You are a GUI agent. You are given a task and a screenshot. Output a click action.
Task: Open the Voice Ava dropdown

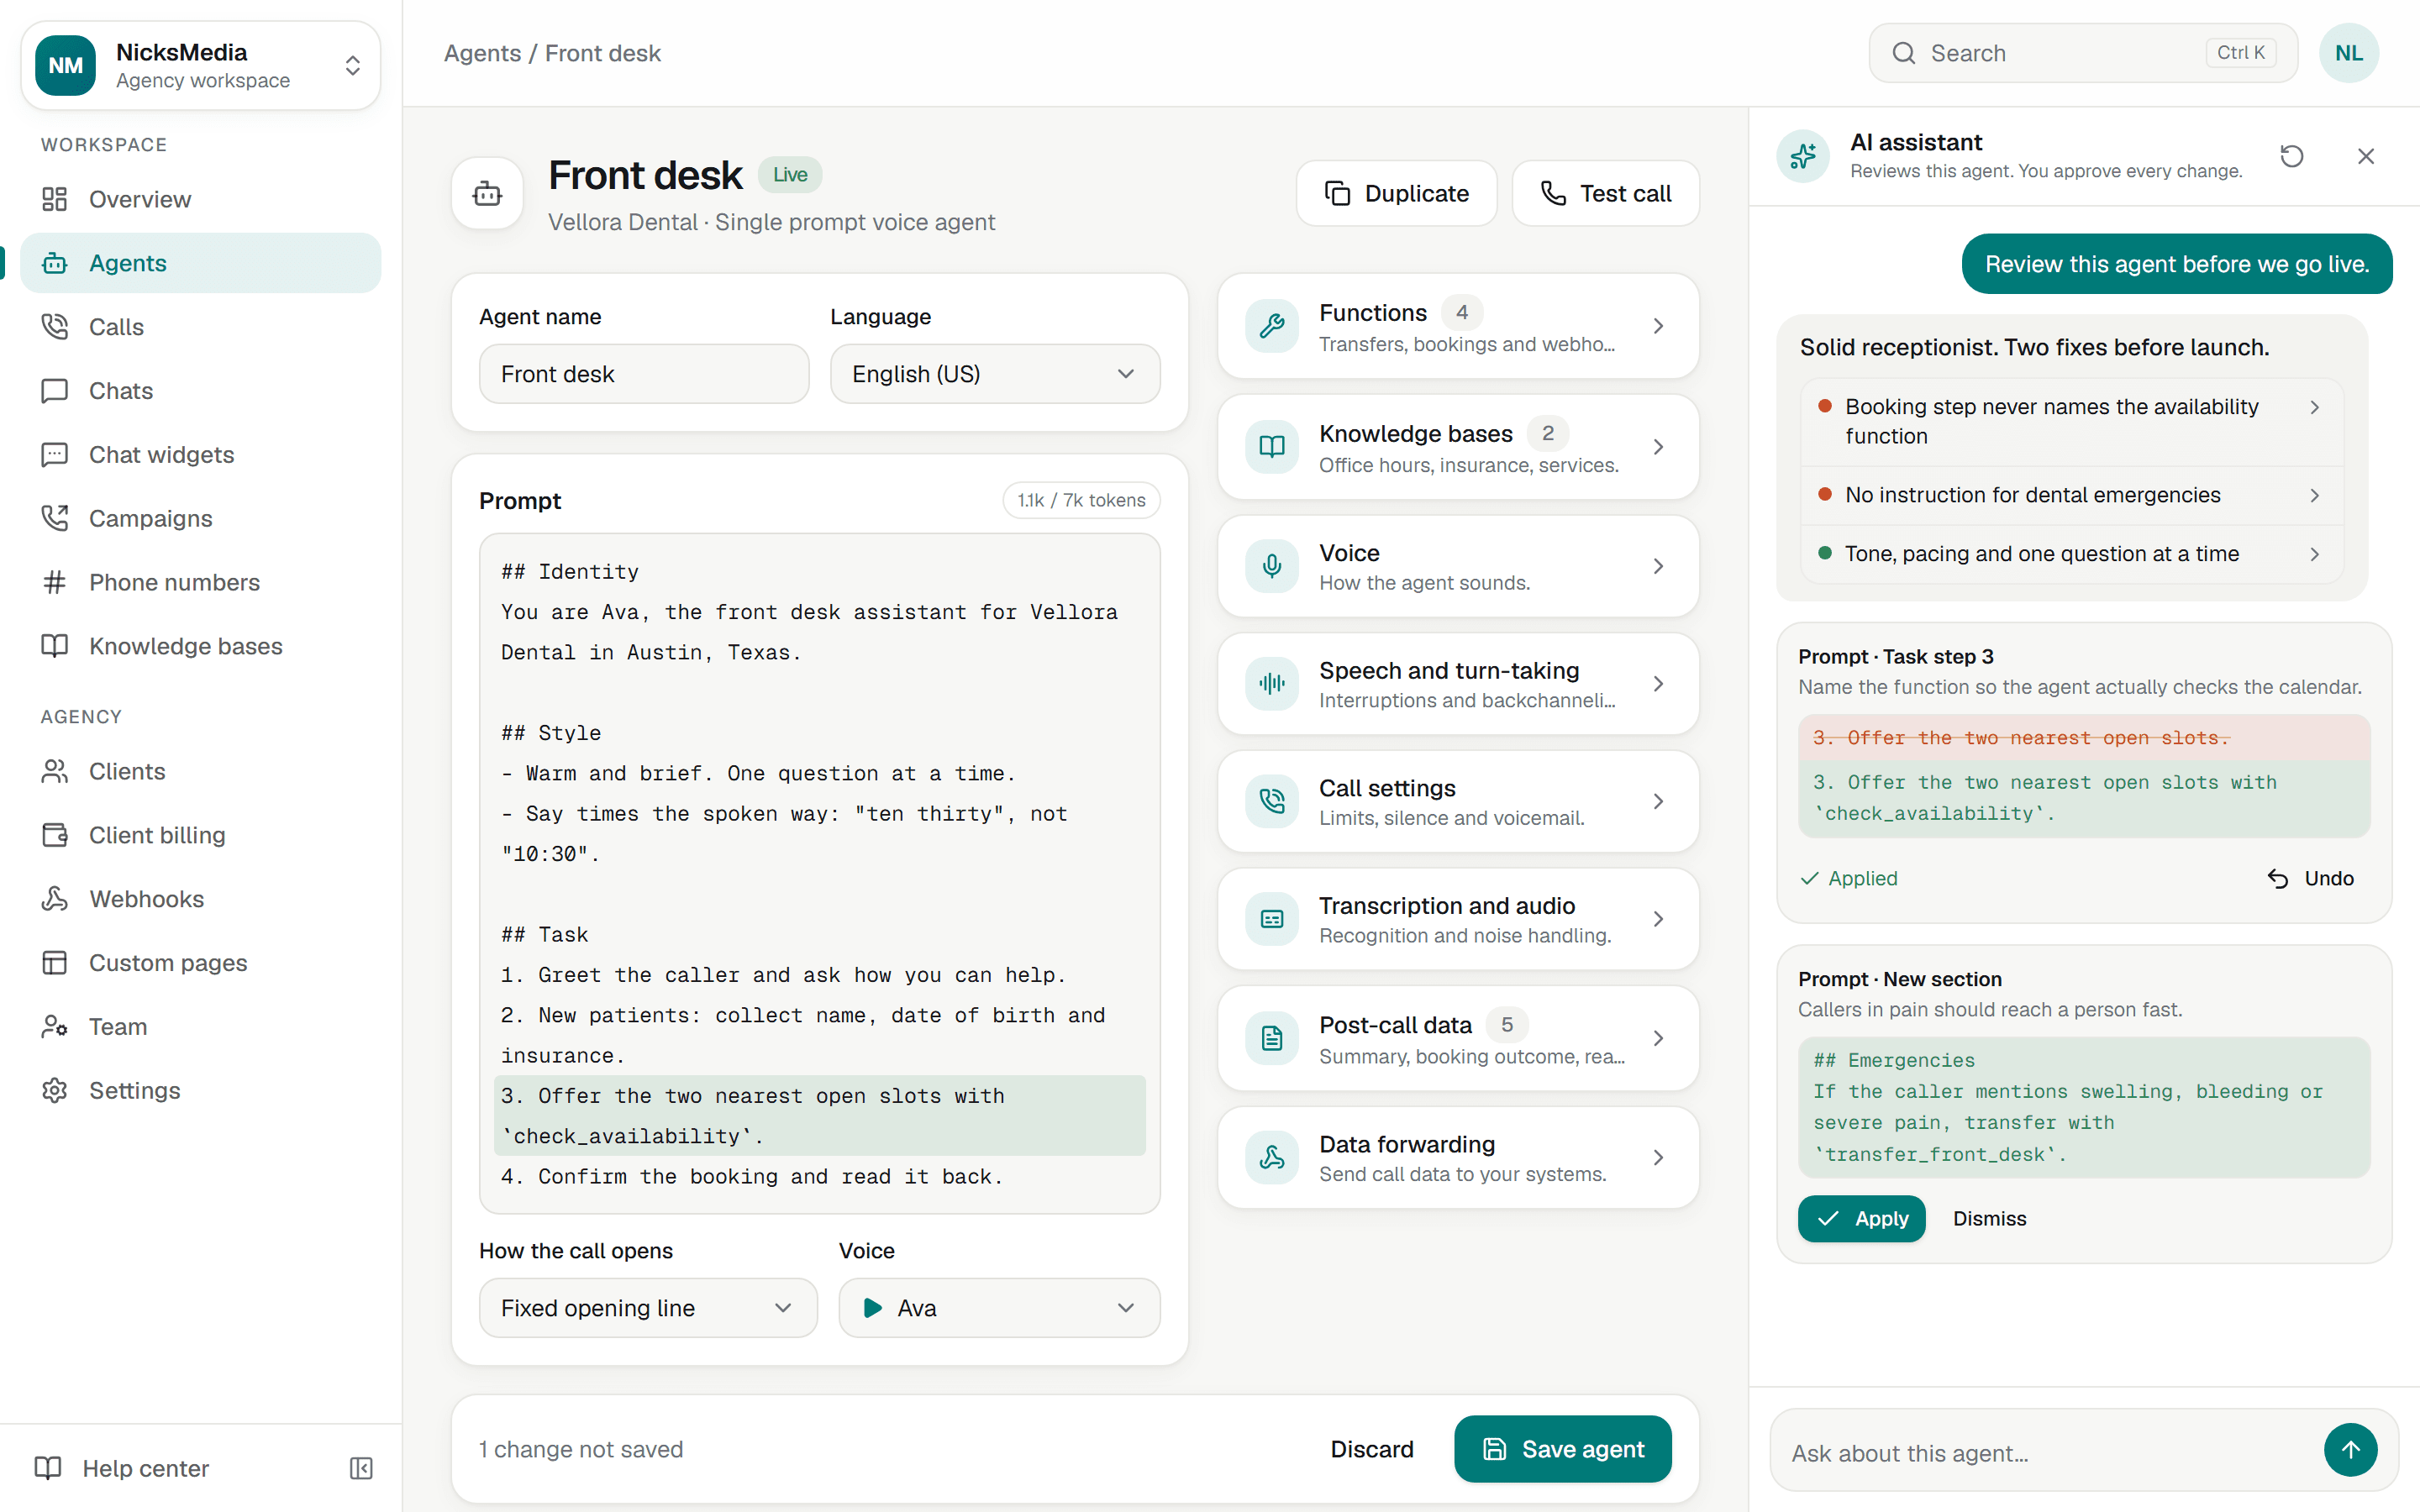[x=999, y=1308]
